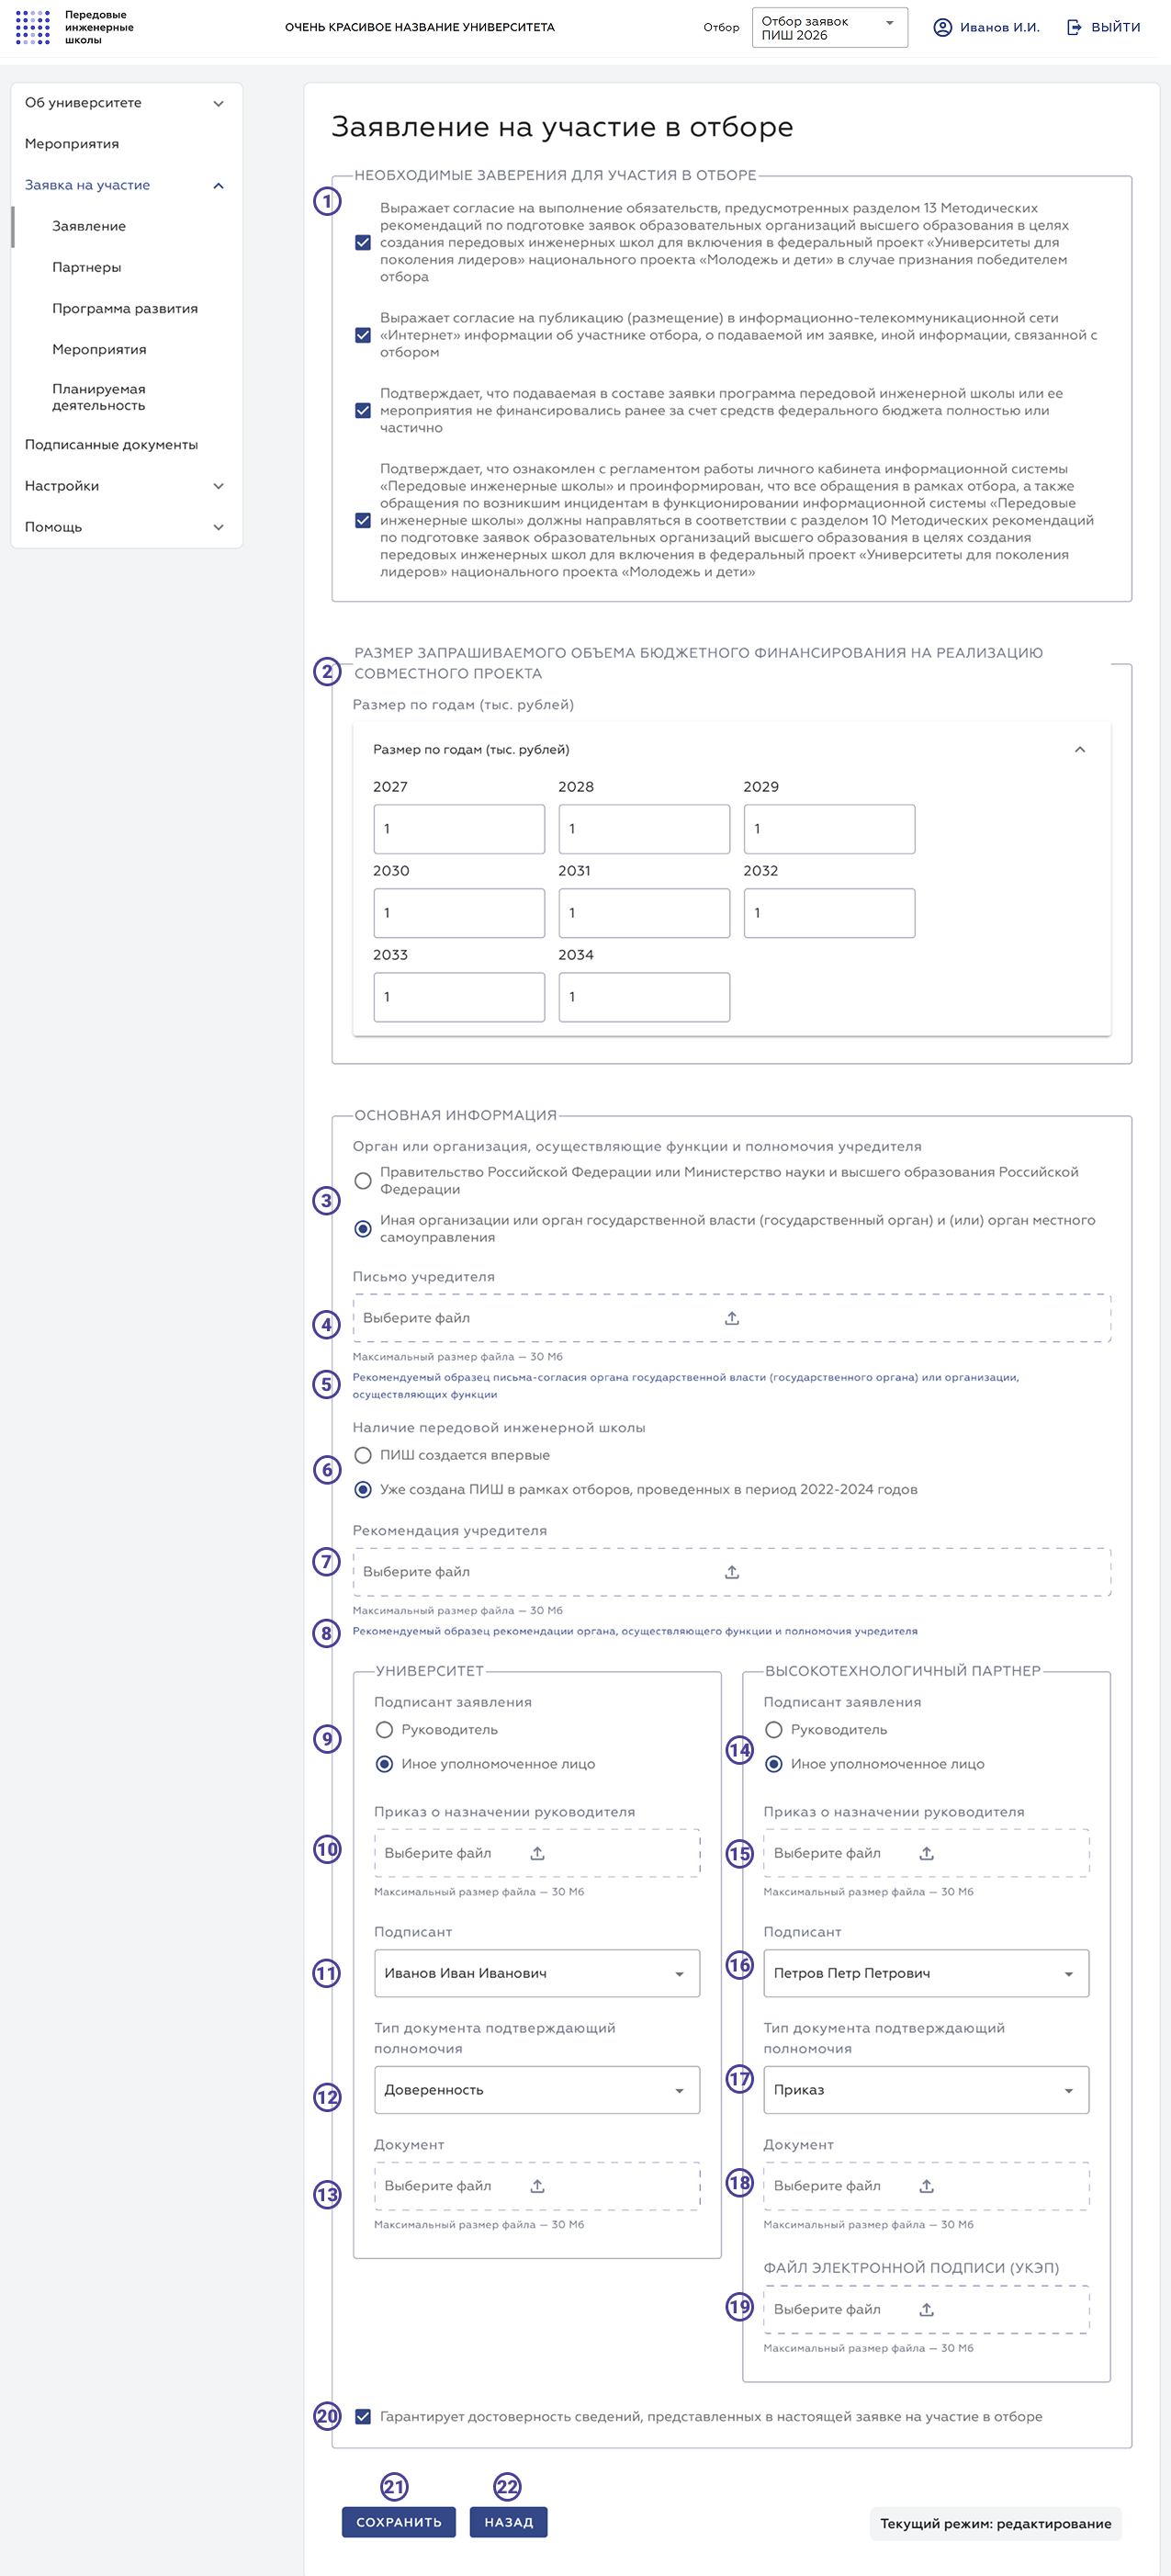Click the 2029 amount input field

(x=829, y=829)
